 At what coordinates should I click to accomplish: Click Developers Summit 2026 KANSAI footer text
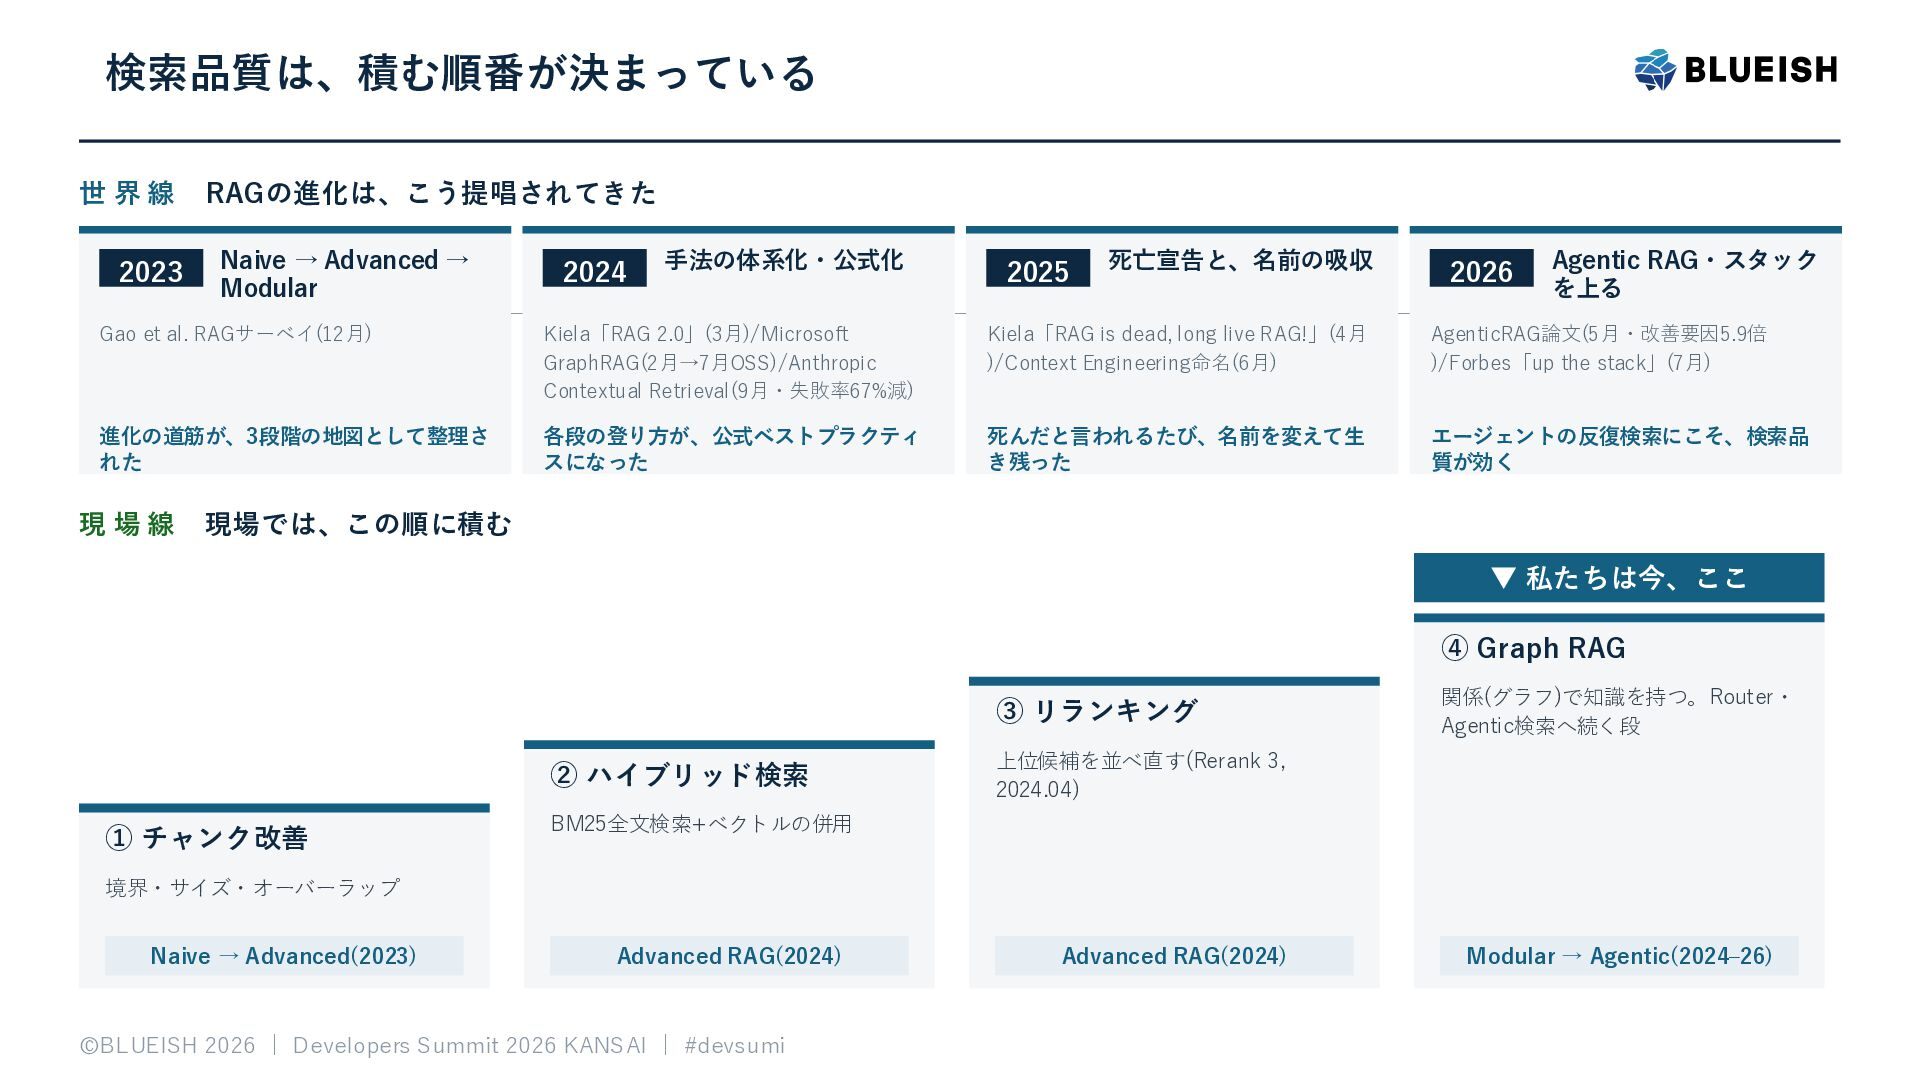coord(469,1046)
